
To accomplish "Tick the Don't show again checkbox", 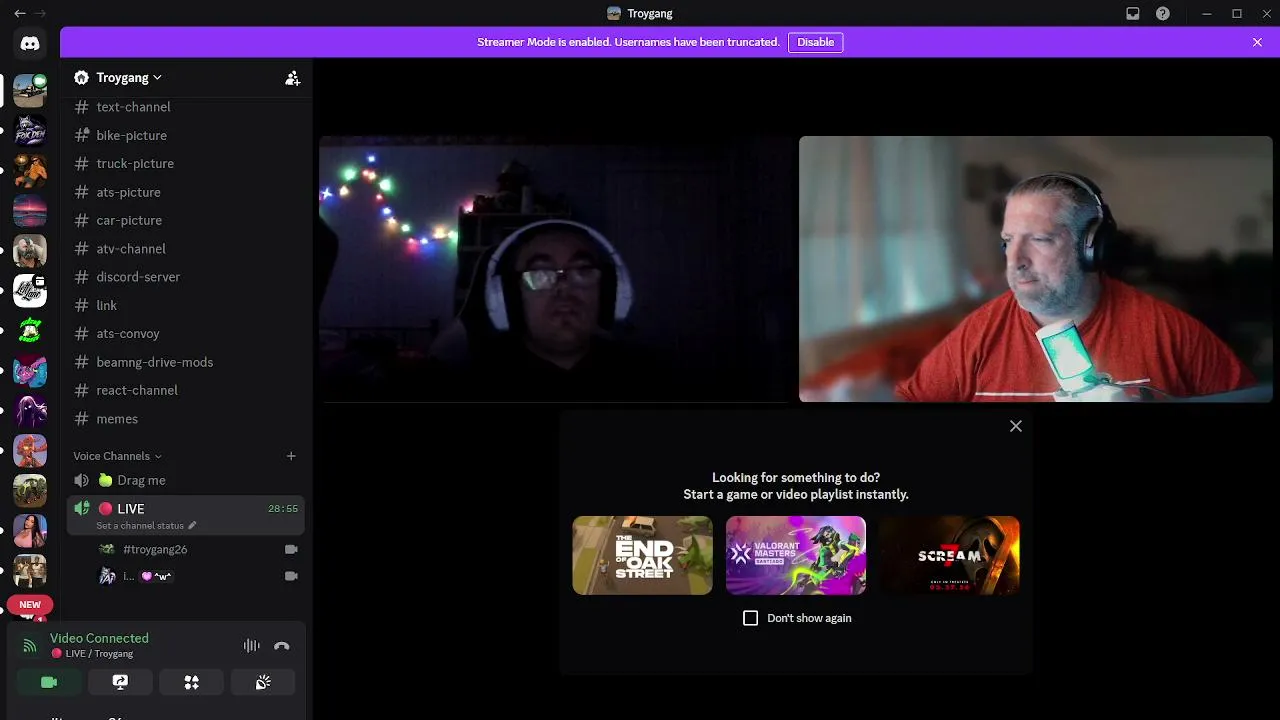I will point(751,618).
